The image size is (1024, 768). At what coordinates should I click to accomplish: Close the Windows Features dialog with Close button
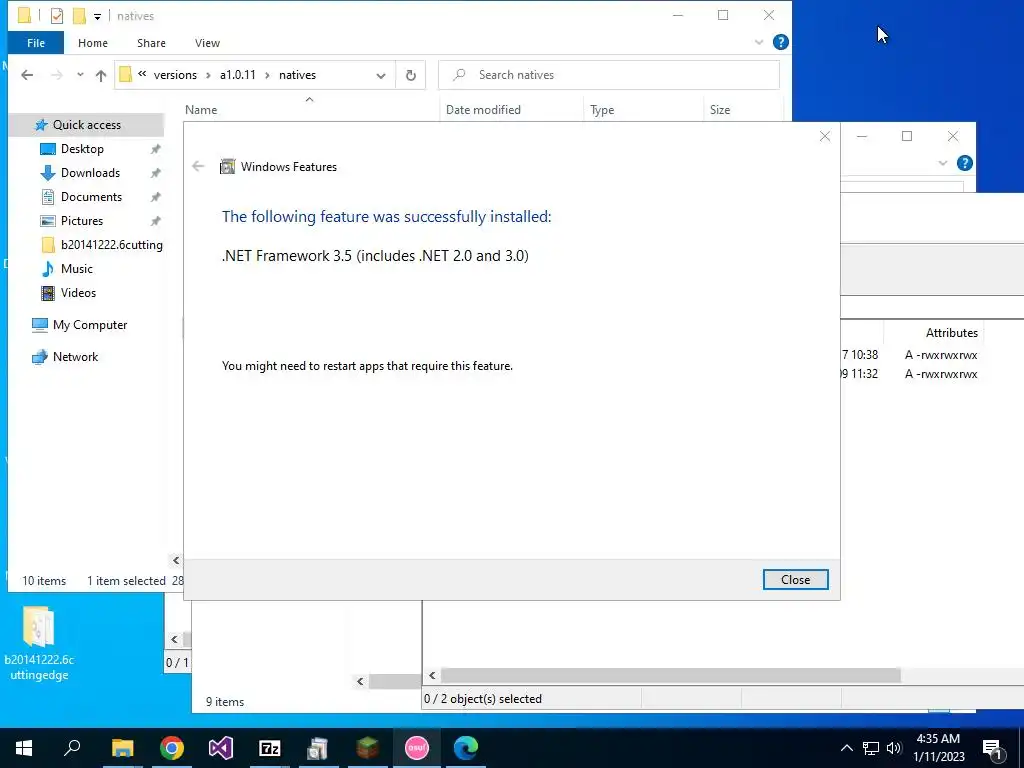click(x=795, y=579)
